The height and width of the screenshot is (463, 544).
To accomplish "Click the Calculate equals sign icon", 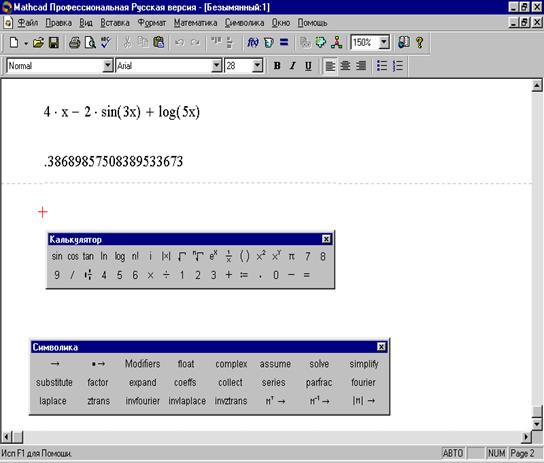I will (284, 43).
